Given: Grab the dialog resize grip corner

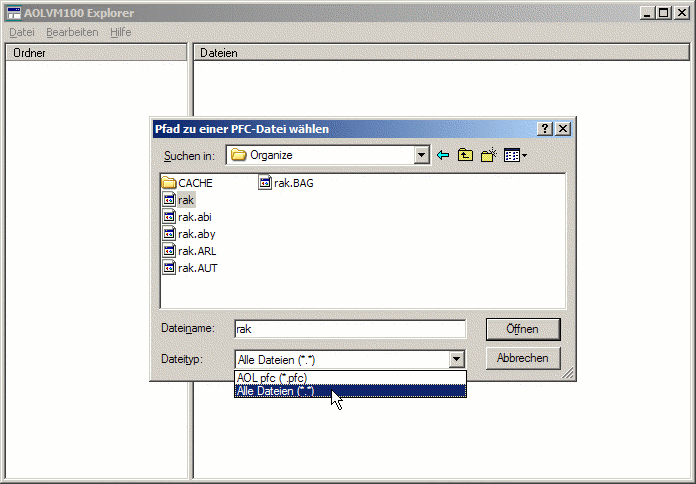Looking at the screenshot, I should (x=568, y=373).
